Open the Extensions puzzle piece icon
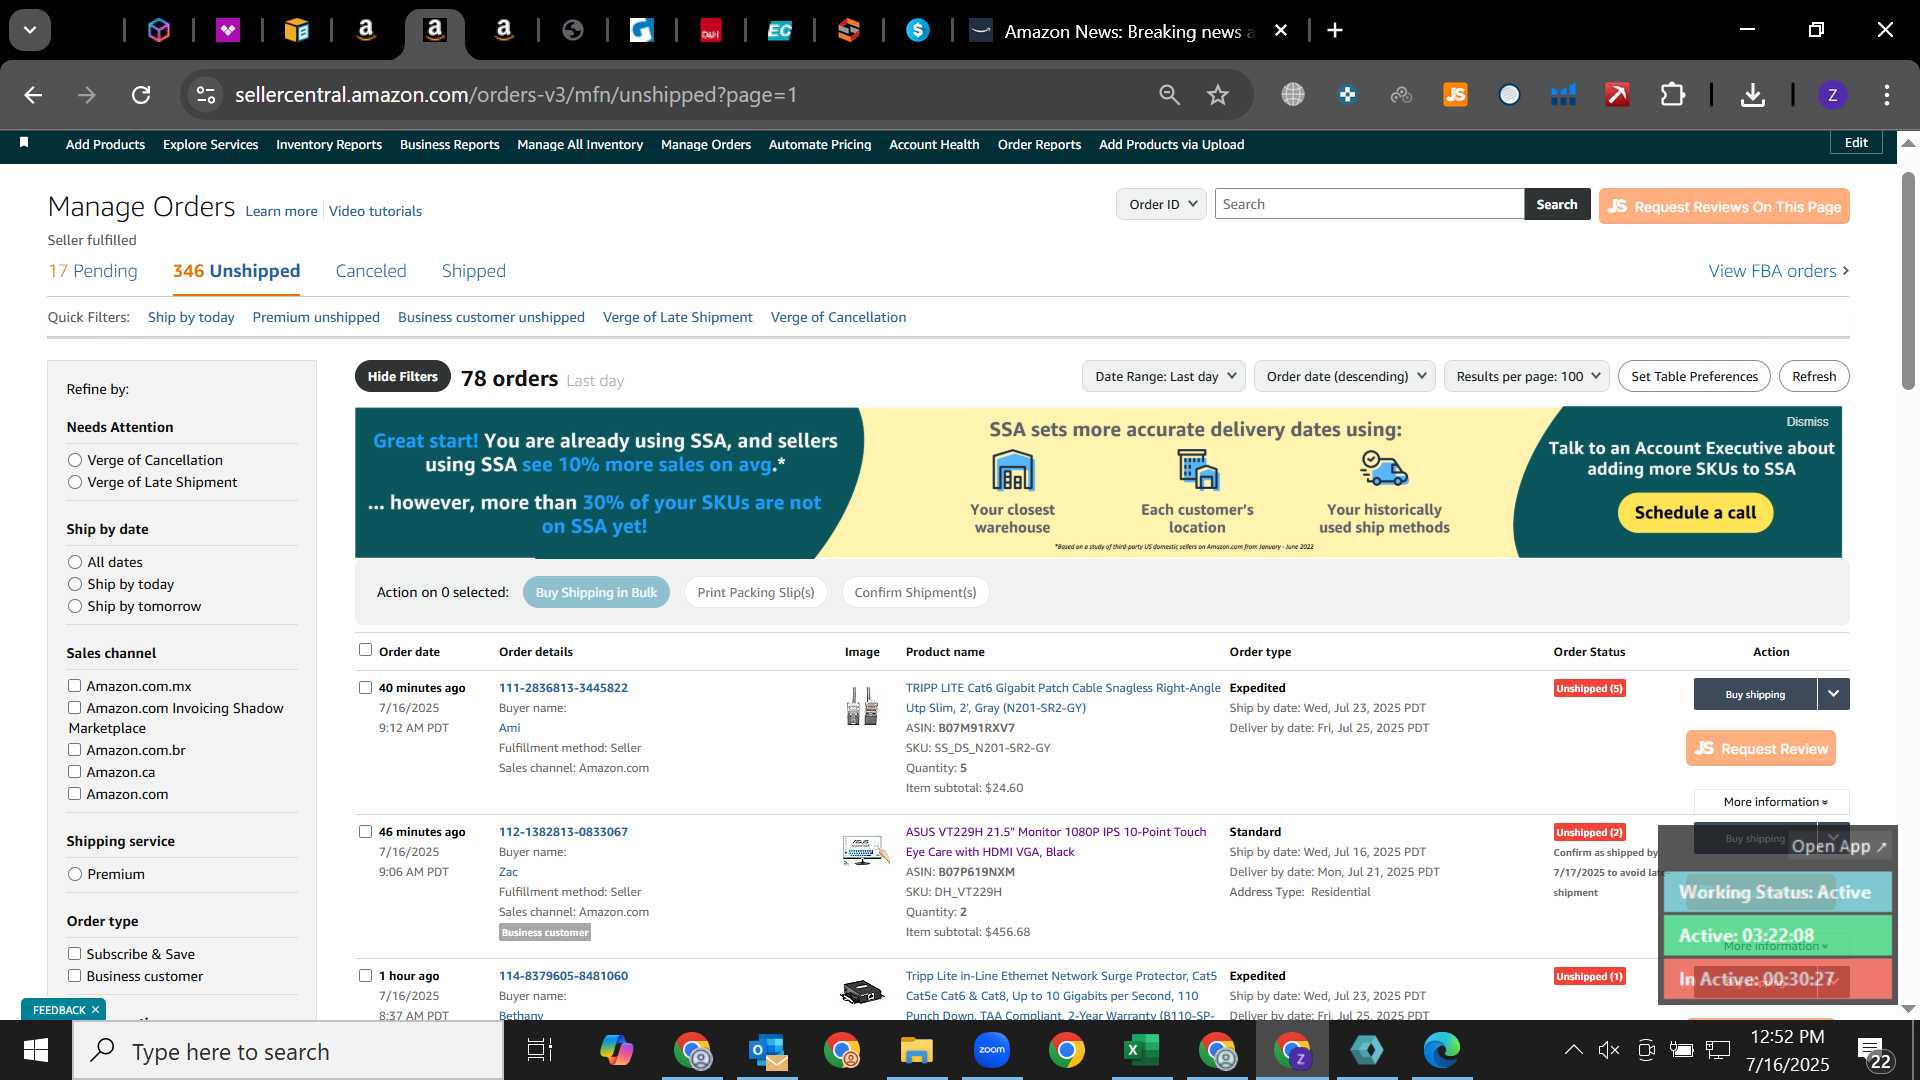Screen dimensions: 1920x1080 click(1672, 95)
